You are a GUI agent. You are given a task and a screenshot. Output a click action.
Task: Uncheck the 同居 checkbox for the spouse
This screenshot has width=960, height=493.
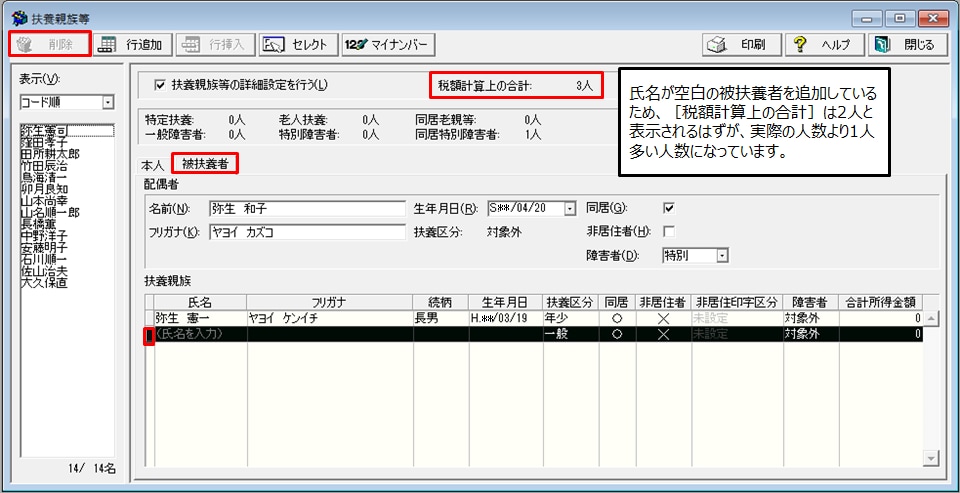[x=669, y=209]
